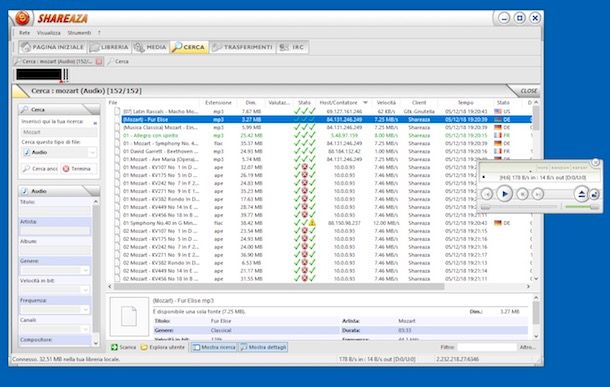This screenshot has width=610, height=387.
Task: Open the Rete menu
Action: click(25, 33)
